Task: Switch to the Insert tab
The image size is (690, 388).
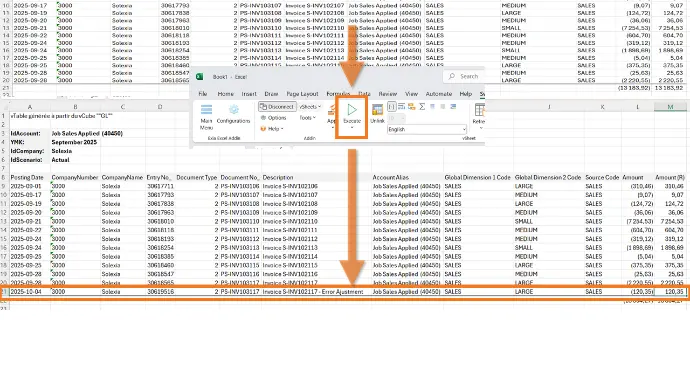Action: click(249, 94)
